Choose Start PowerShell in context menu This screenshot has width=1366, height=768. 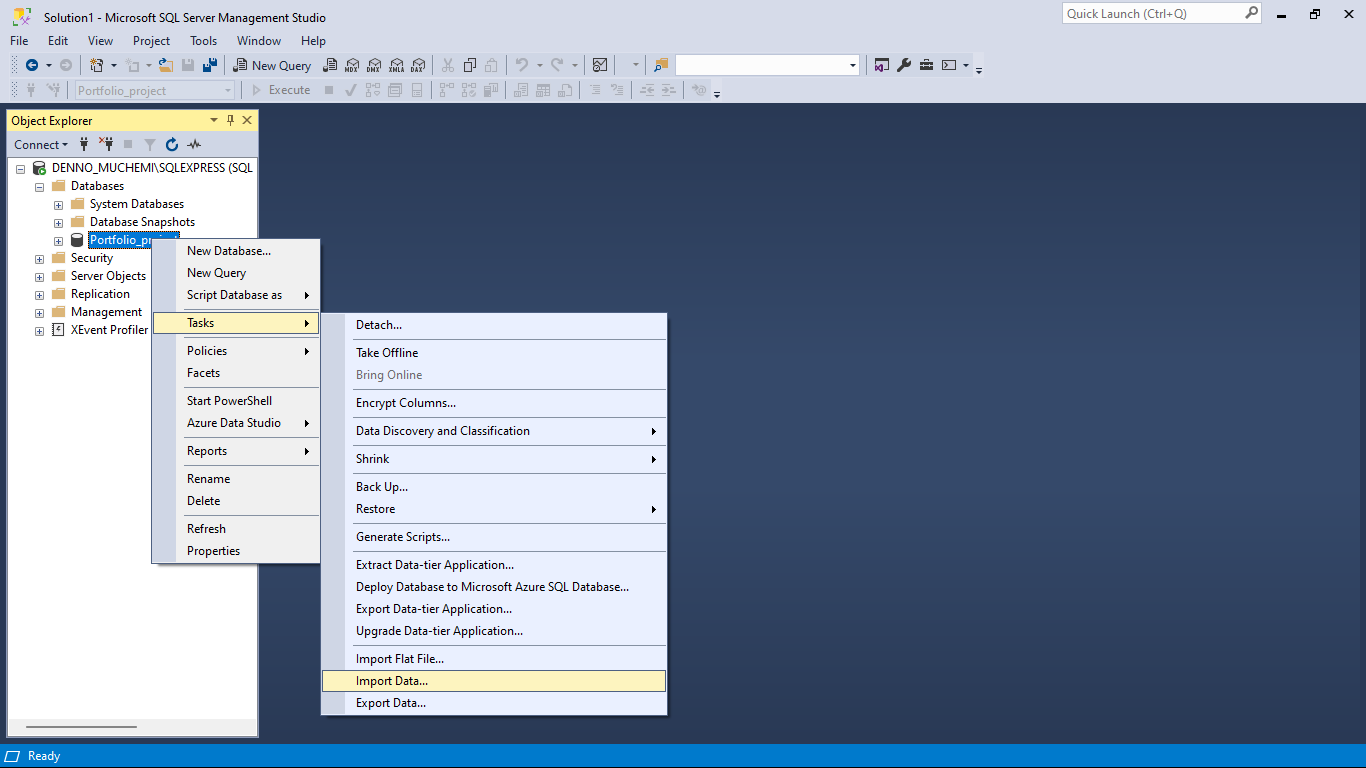[236, 401]
